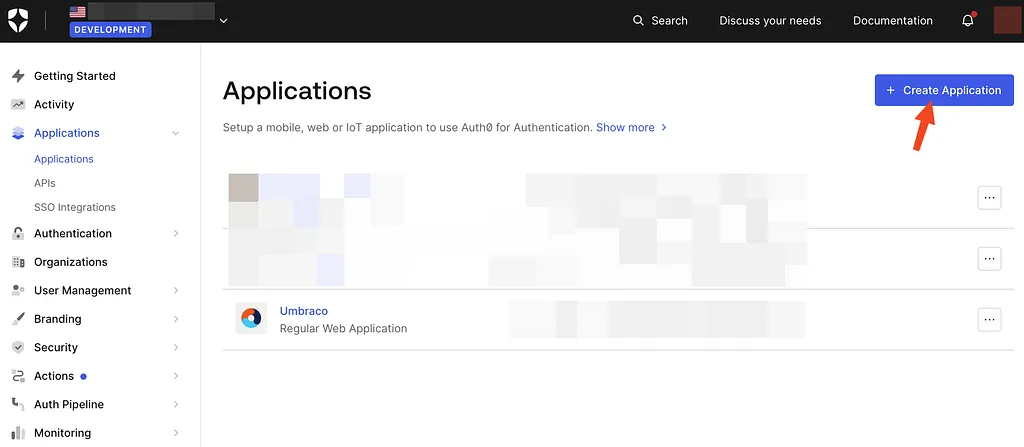Open options menu for Umbraco row
The width and height of the screenshot is (1024, 447).
[989, 320]
